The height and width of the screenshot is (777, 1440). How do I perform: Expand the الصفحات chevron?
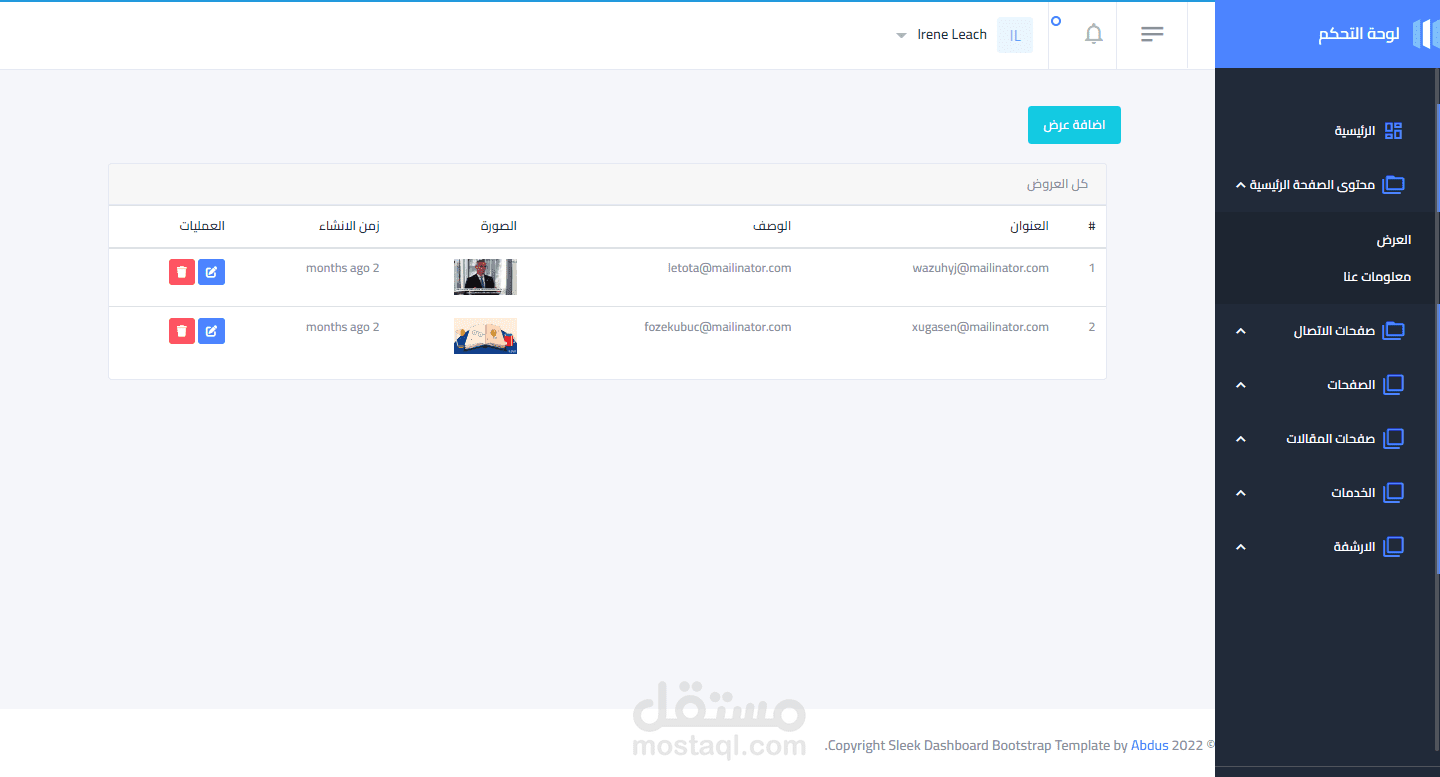pos(1240,385)
